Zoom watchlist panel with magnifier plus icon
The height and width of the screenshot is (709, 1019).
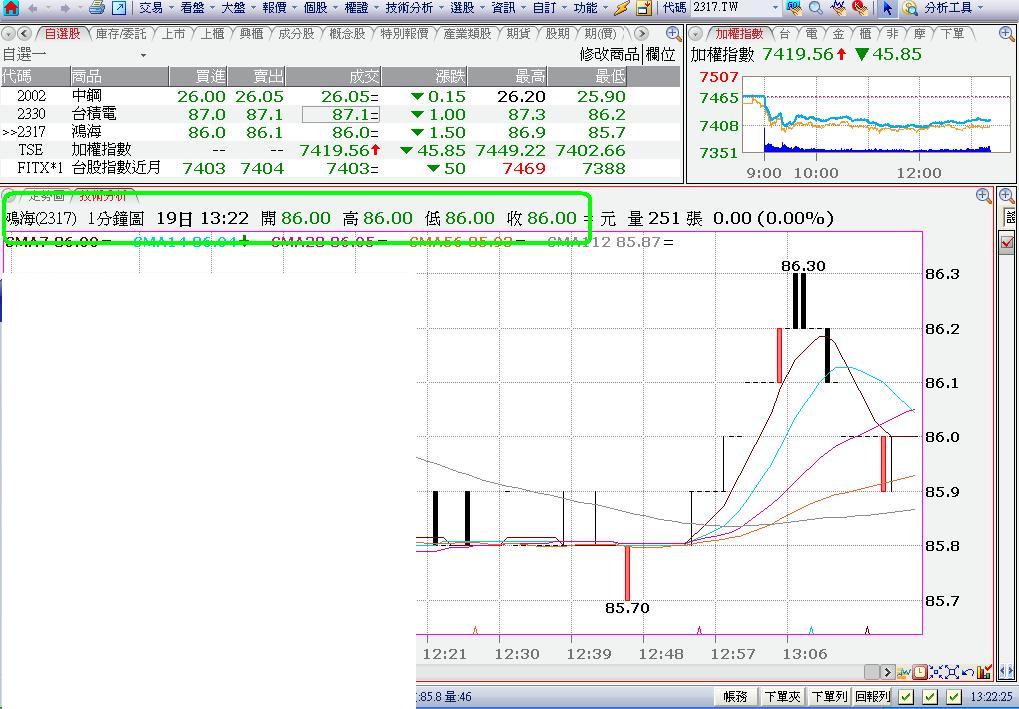[674, 34]
